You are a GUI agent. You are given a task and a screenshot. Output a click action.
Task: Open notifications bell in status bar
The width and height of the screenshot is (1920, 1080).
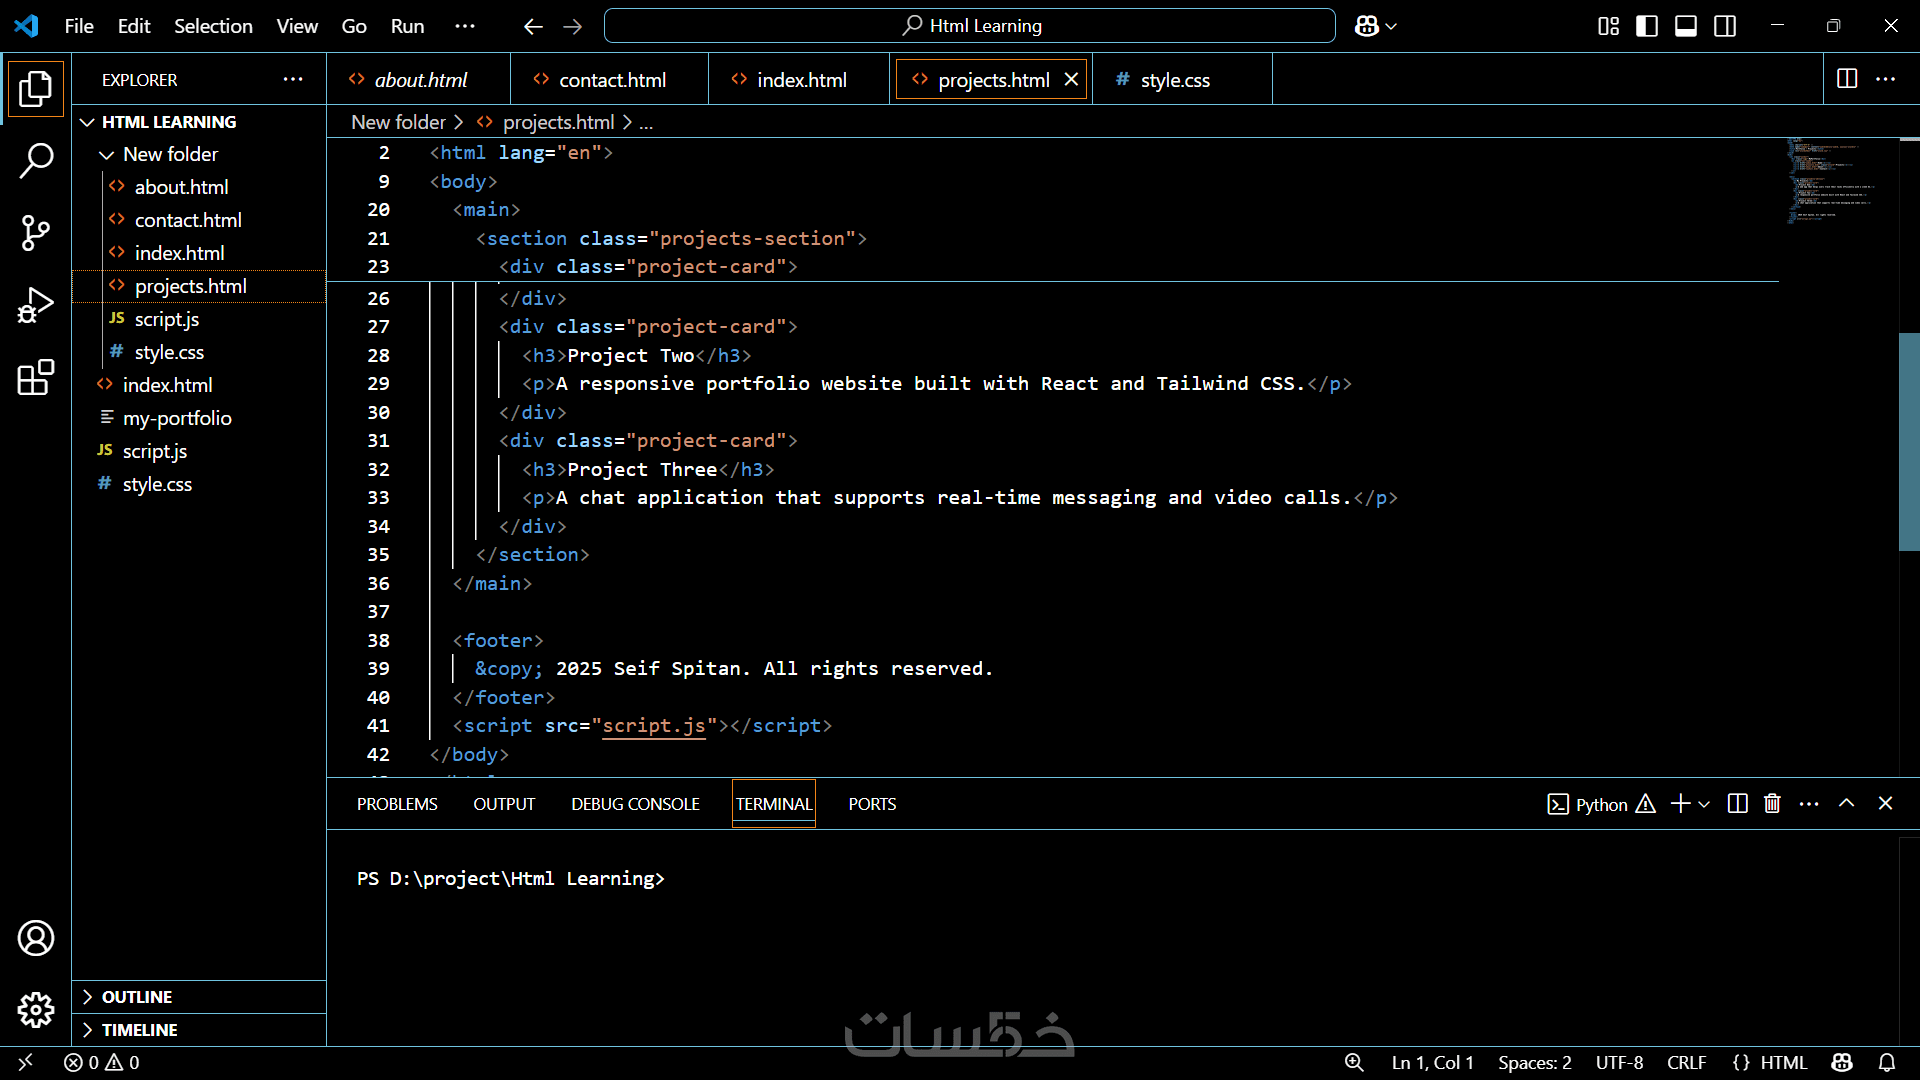coord(1887,1062)
